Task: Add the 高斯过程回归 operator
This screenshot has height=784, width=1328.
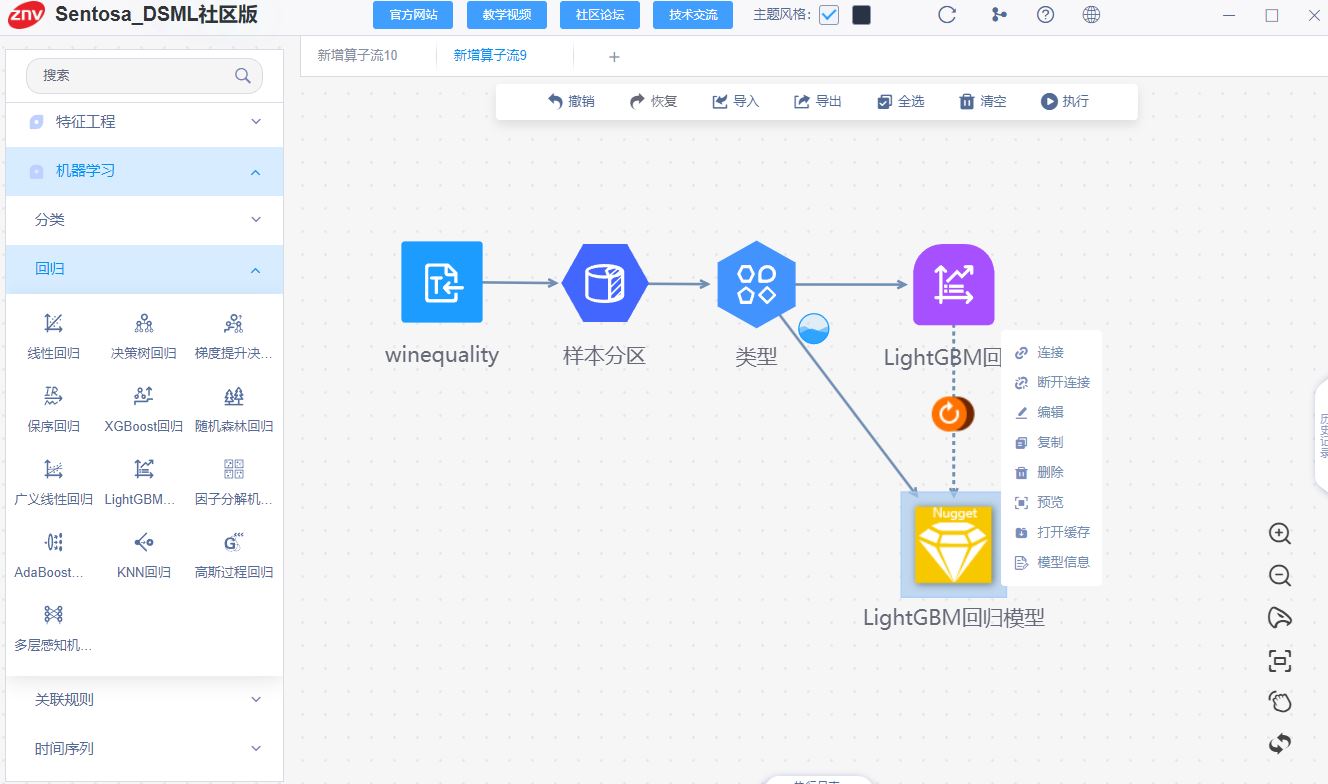Action: click(x=234, y=555)
